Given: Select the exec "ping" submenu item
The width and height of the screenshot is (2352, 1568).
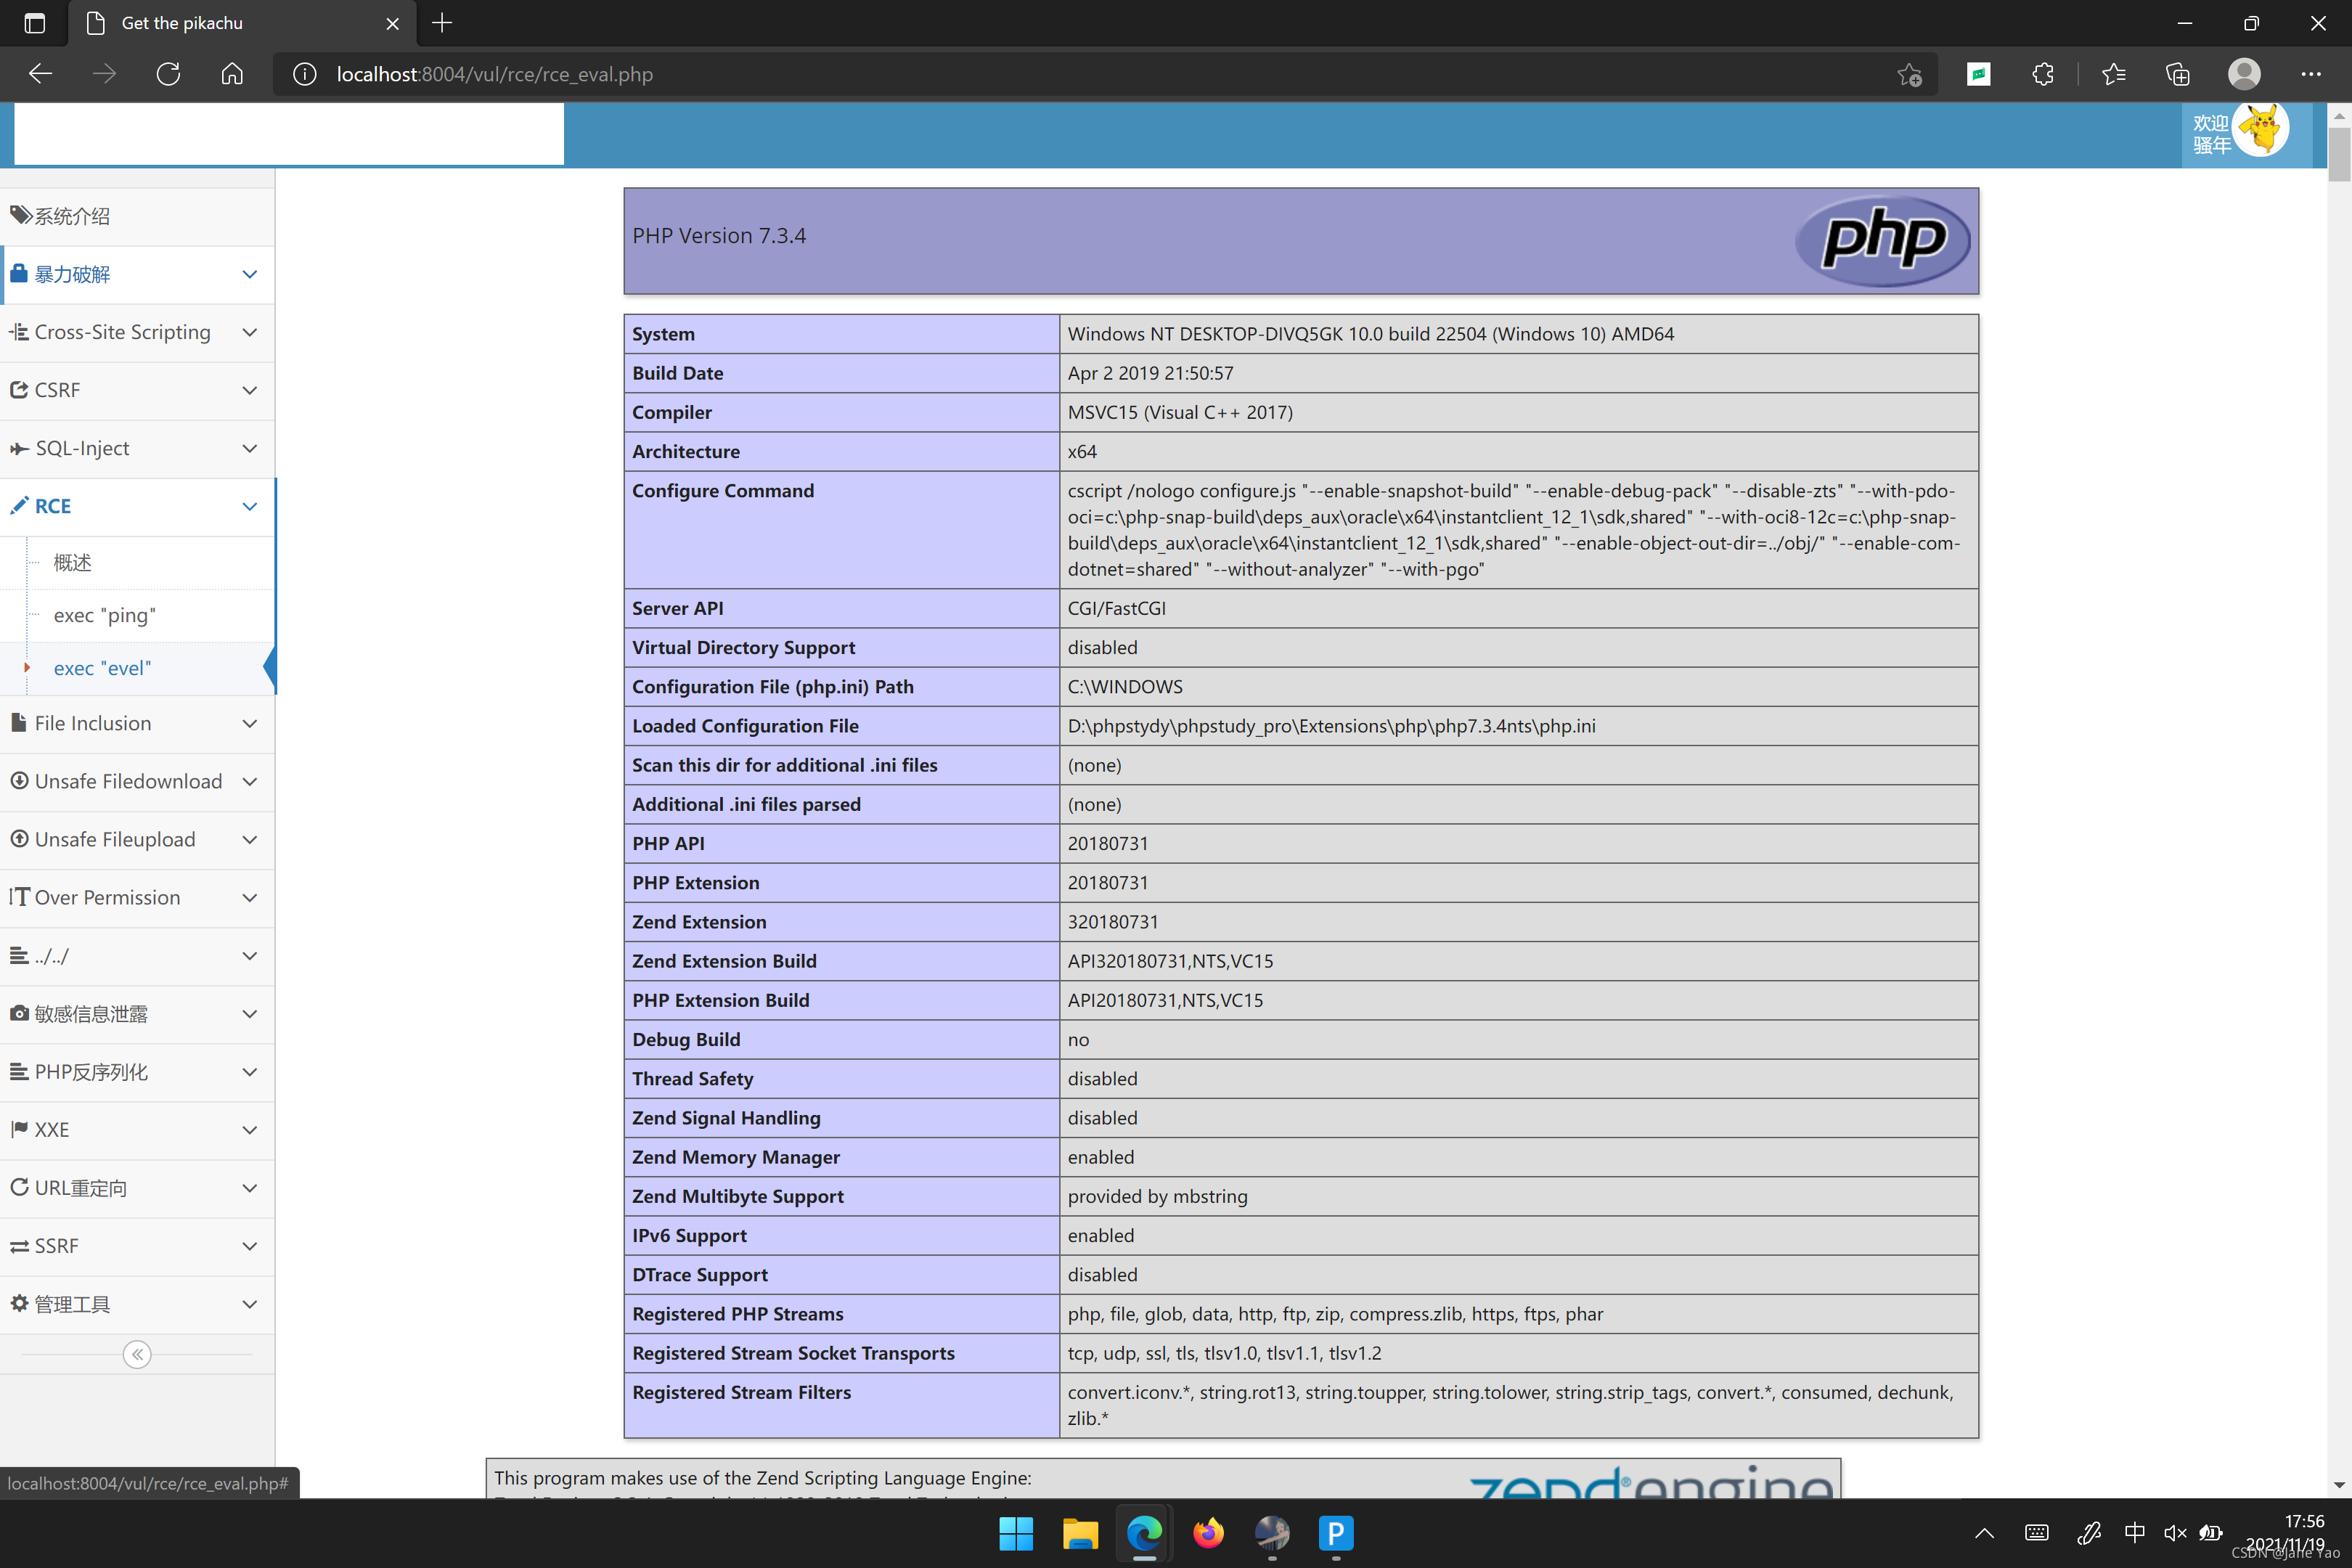Looking at the screenshot, I should 105,615.
